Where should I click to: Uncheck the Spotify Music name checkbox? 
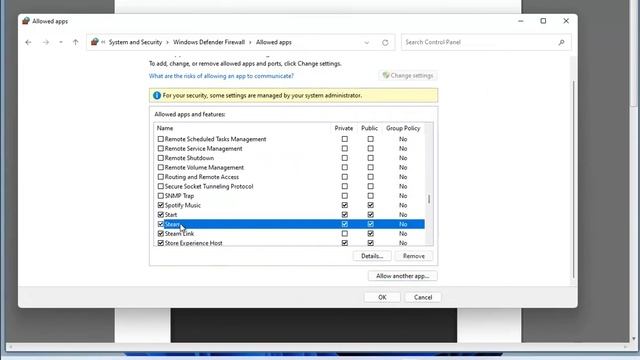161,205
